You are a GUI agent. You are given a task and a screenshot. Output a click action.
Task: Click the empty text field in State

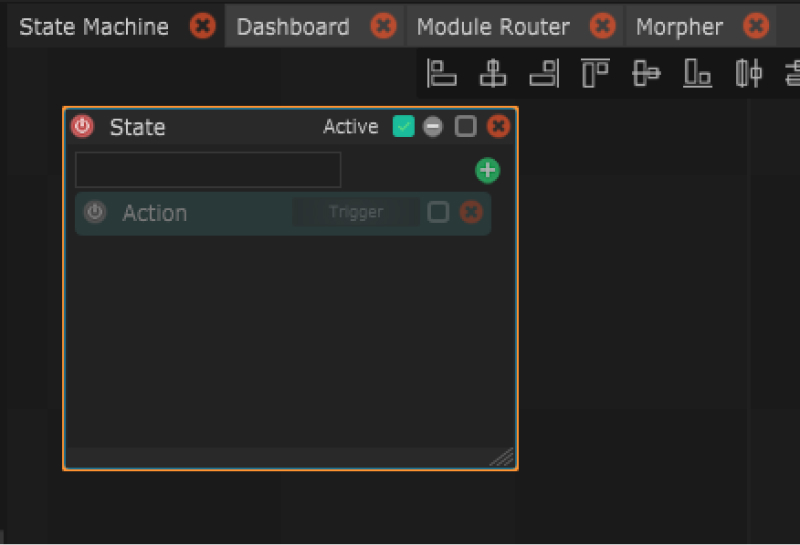[x=208, y=170]
